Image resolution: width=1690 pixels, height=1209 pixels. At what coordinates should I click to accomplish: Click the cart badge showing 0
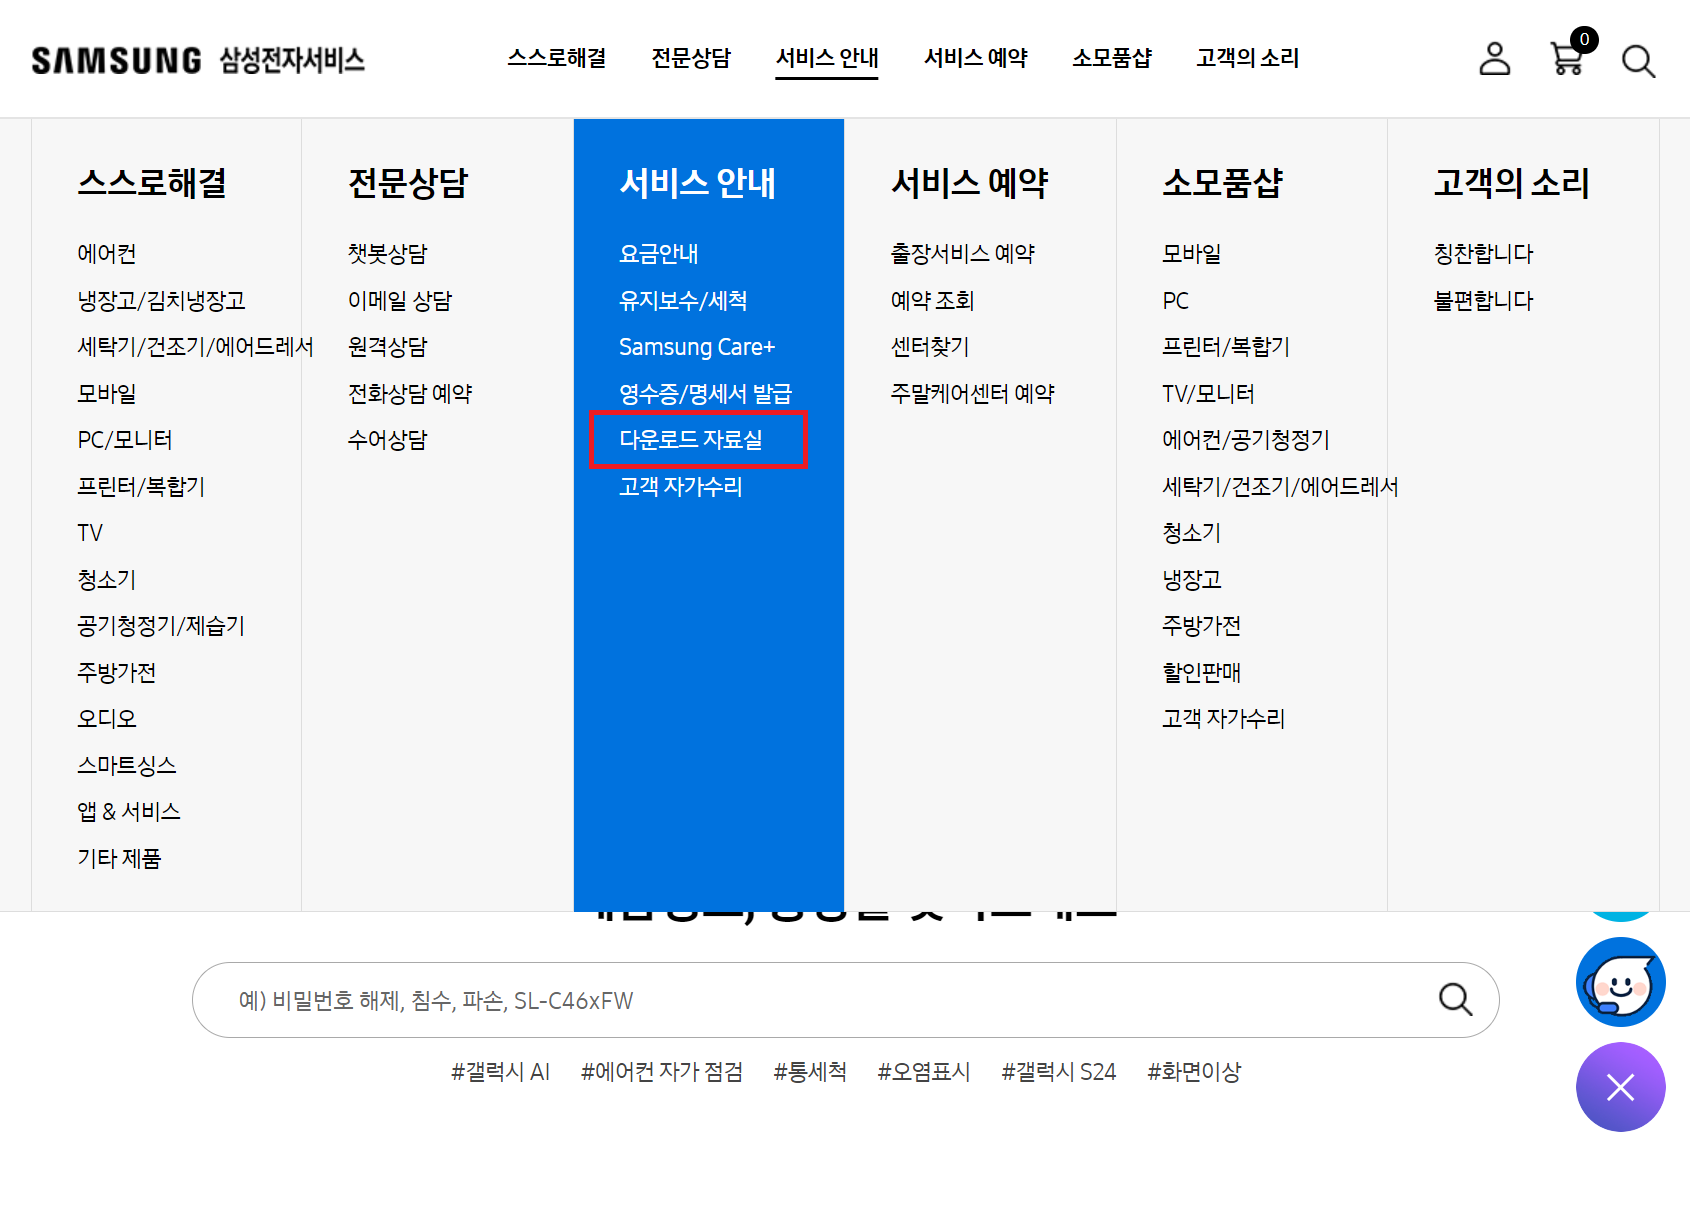(1584, 40)
